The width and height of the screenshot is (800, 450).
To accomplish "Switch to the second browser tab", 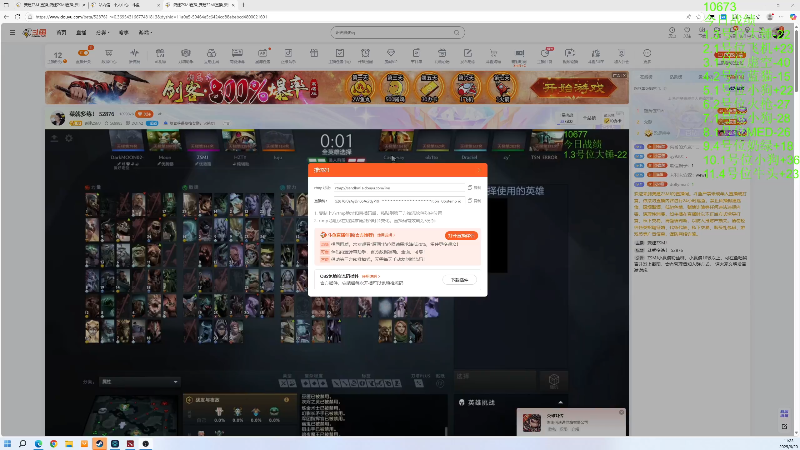I will click(126, 5).
